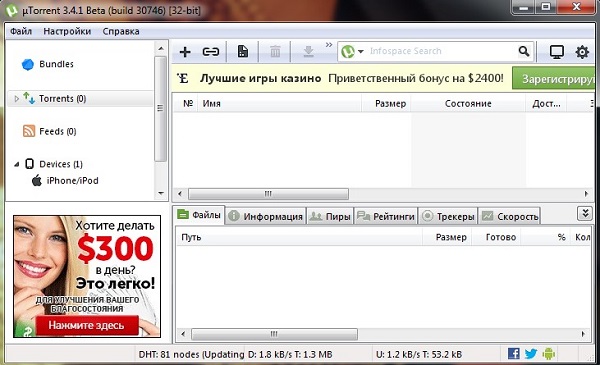Expand the toolbar overflow chevron
Viewport: 600px width, 365px height.
329,45
